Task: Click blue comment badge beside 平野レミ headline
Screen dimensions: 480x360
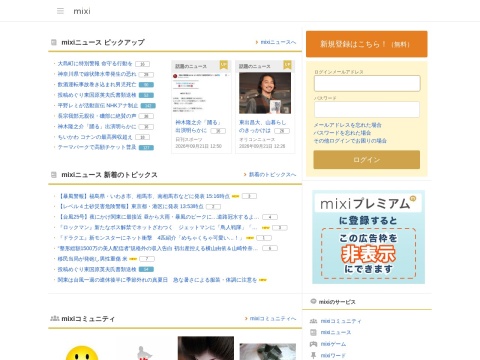Action: [x=148, y=106]
